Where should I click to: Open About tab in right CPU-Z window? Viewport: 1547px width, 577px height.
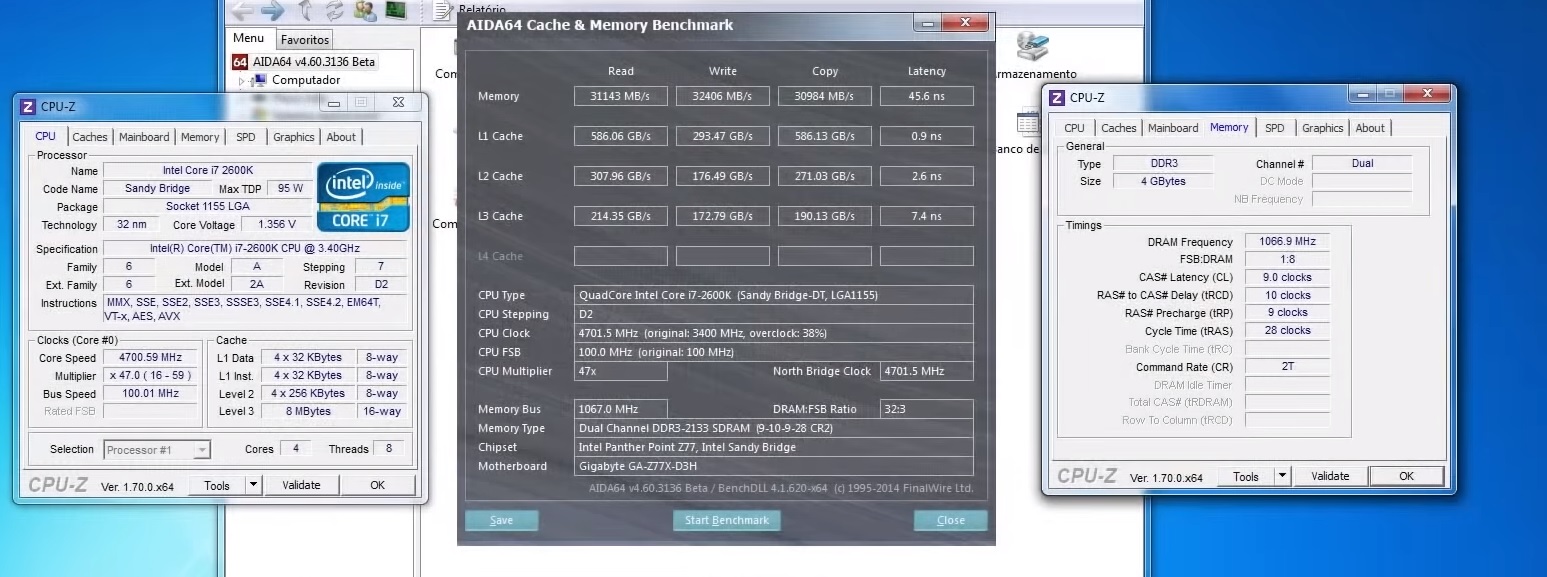(x=1370, y=128)
